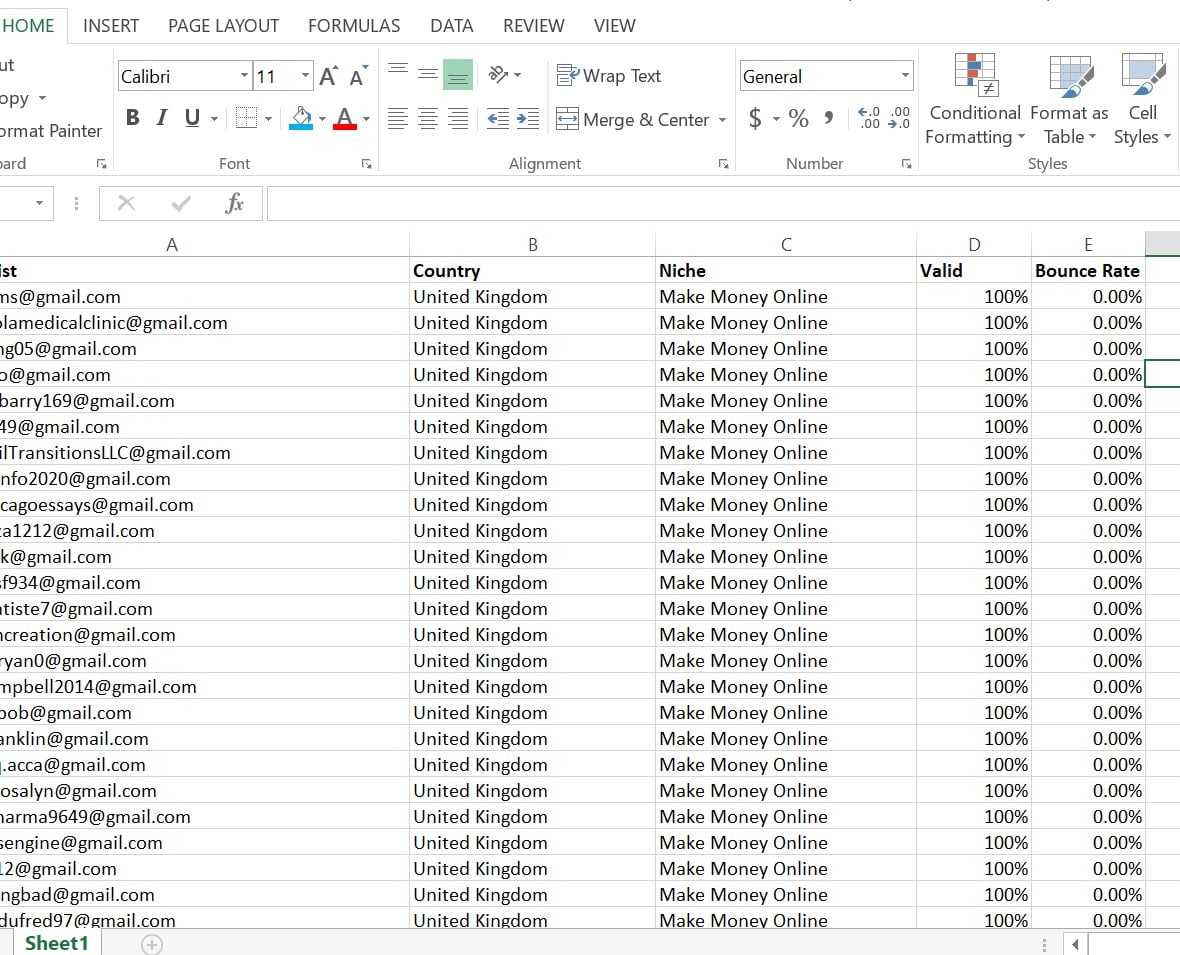This screenshot has width=1180, height=955.
Task: Click the New Sheet plus button
Action: 150,943
